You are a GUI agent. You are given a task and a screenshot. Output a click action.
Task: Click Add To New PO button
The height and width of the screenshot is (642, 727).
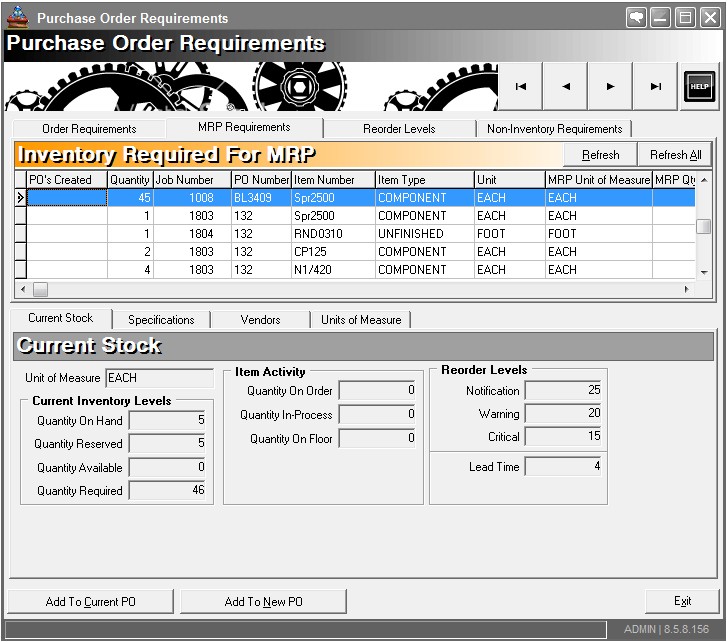click(x=263, y=602)
